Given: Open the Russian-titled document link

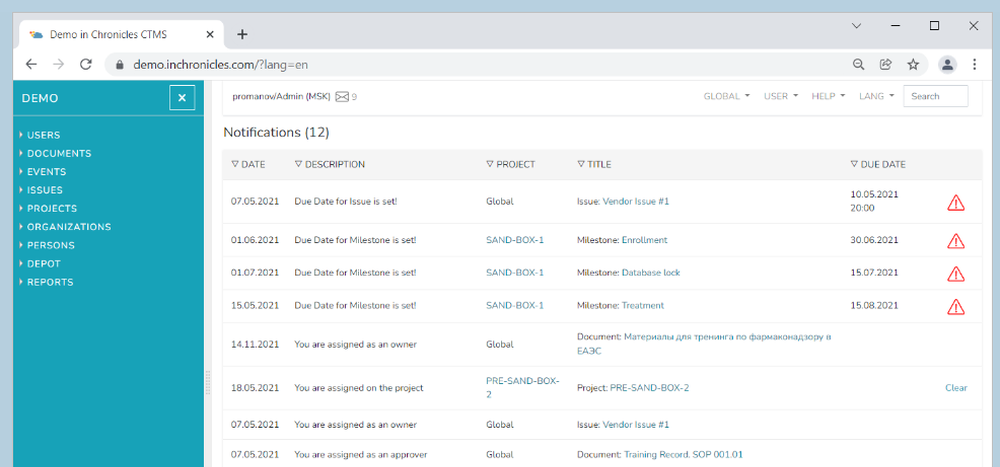Looking at the screenshot, I should (x=705, y=344).
